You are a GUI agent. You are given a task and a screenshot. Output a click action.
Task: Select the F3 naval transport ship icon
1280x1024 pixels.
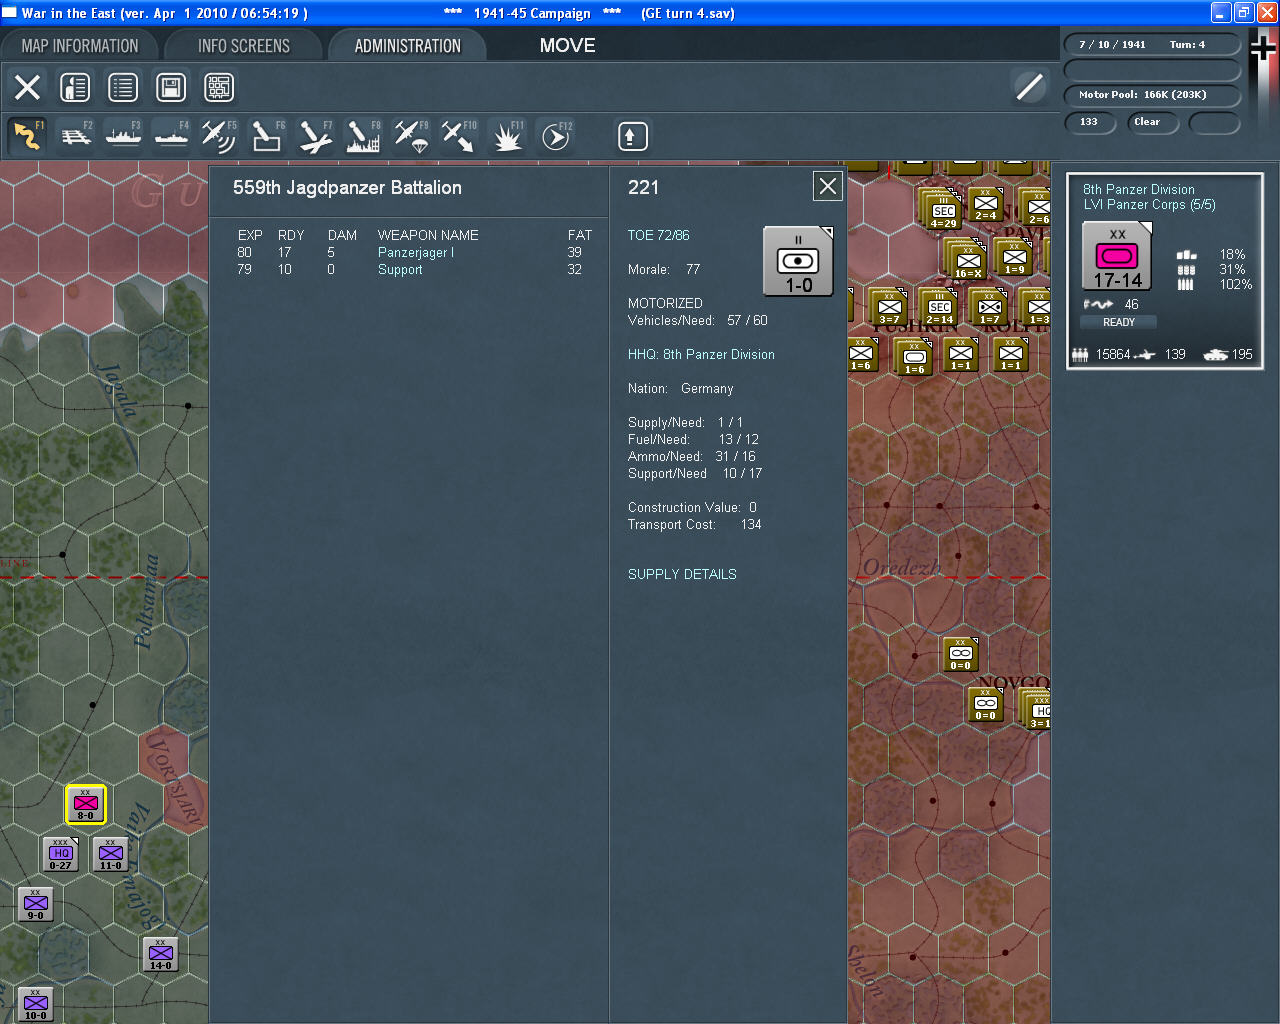pos(123,136)
